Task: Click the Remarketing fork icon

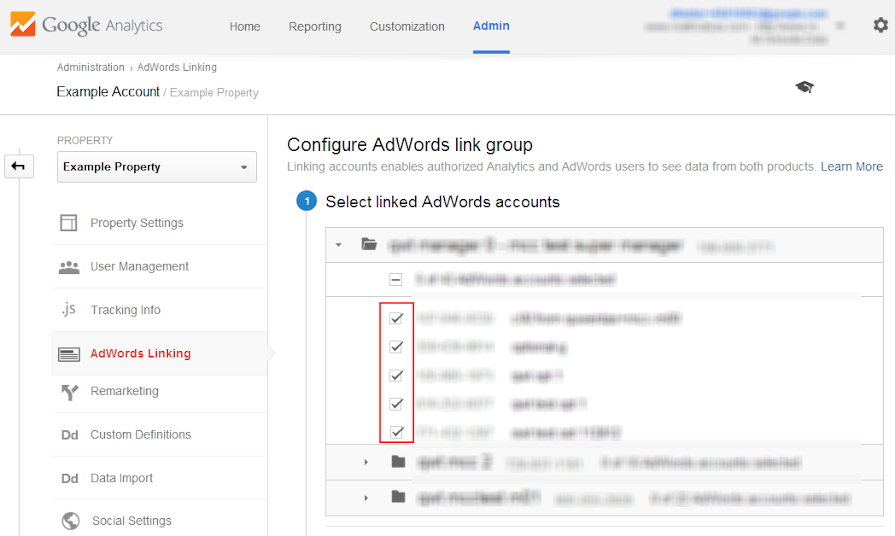Action: (x=69, y=392)
